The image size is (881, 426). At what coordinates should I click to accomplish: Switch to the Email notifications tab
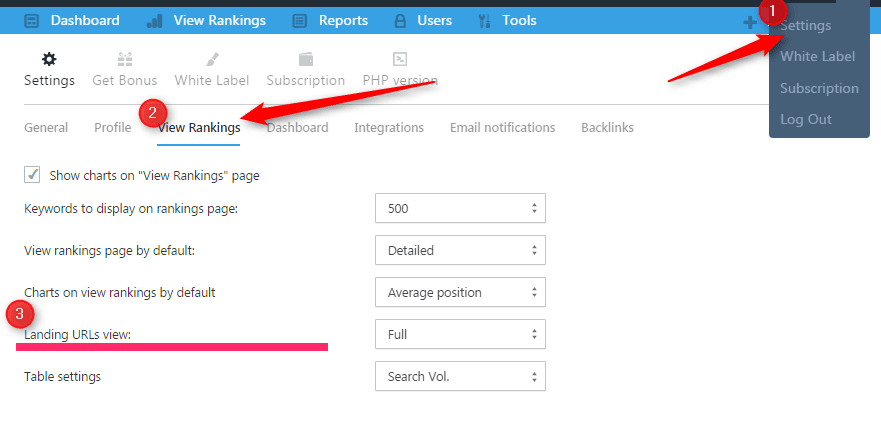[x=502, y=128]
